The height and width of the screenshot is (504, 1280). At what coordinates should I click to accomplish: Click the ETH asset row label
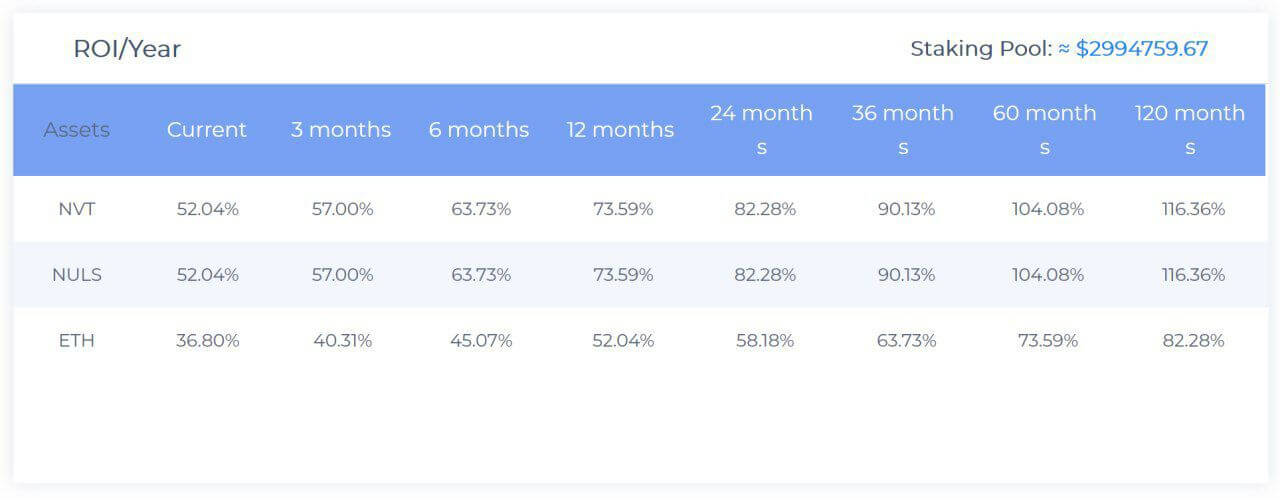coord(77,340)
